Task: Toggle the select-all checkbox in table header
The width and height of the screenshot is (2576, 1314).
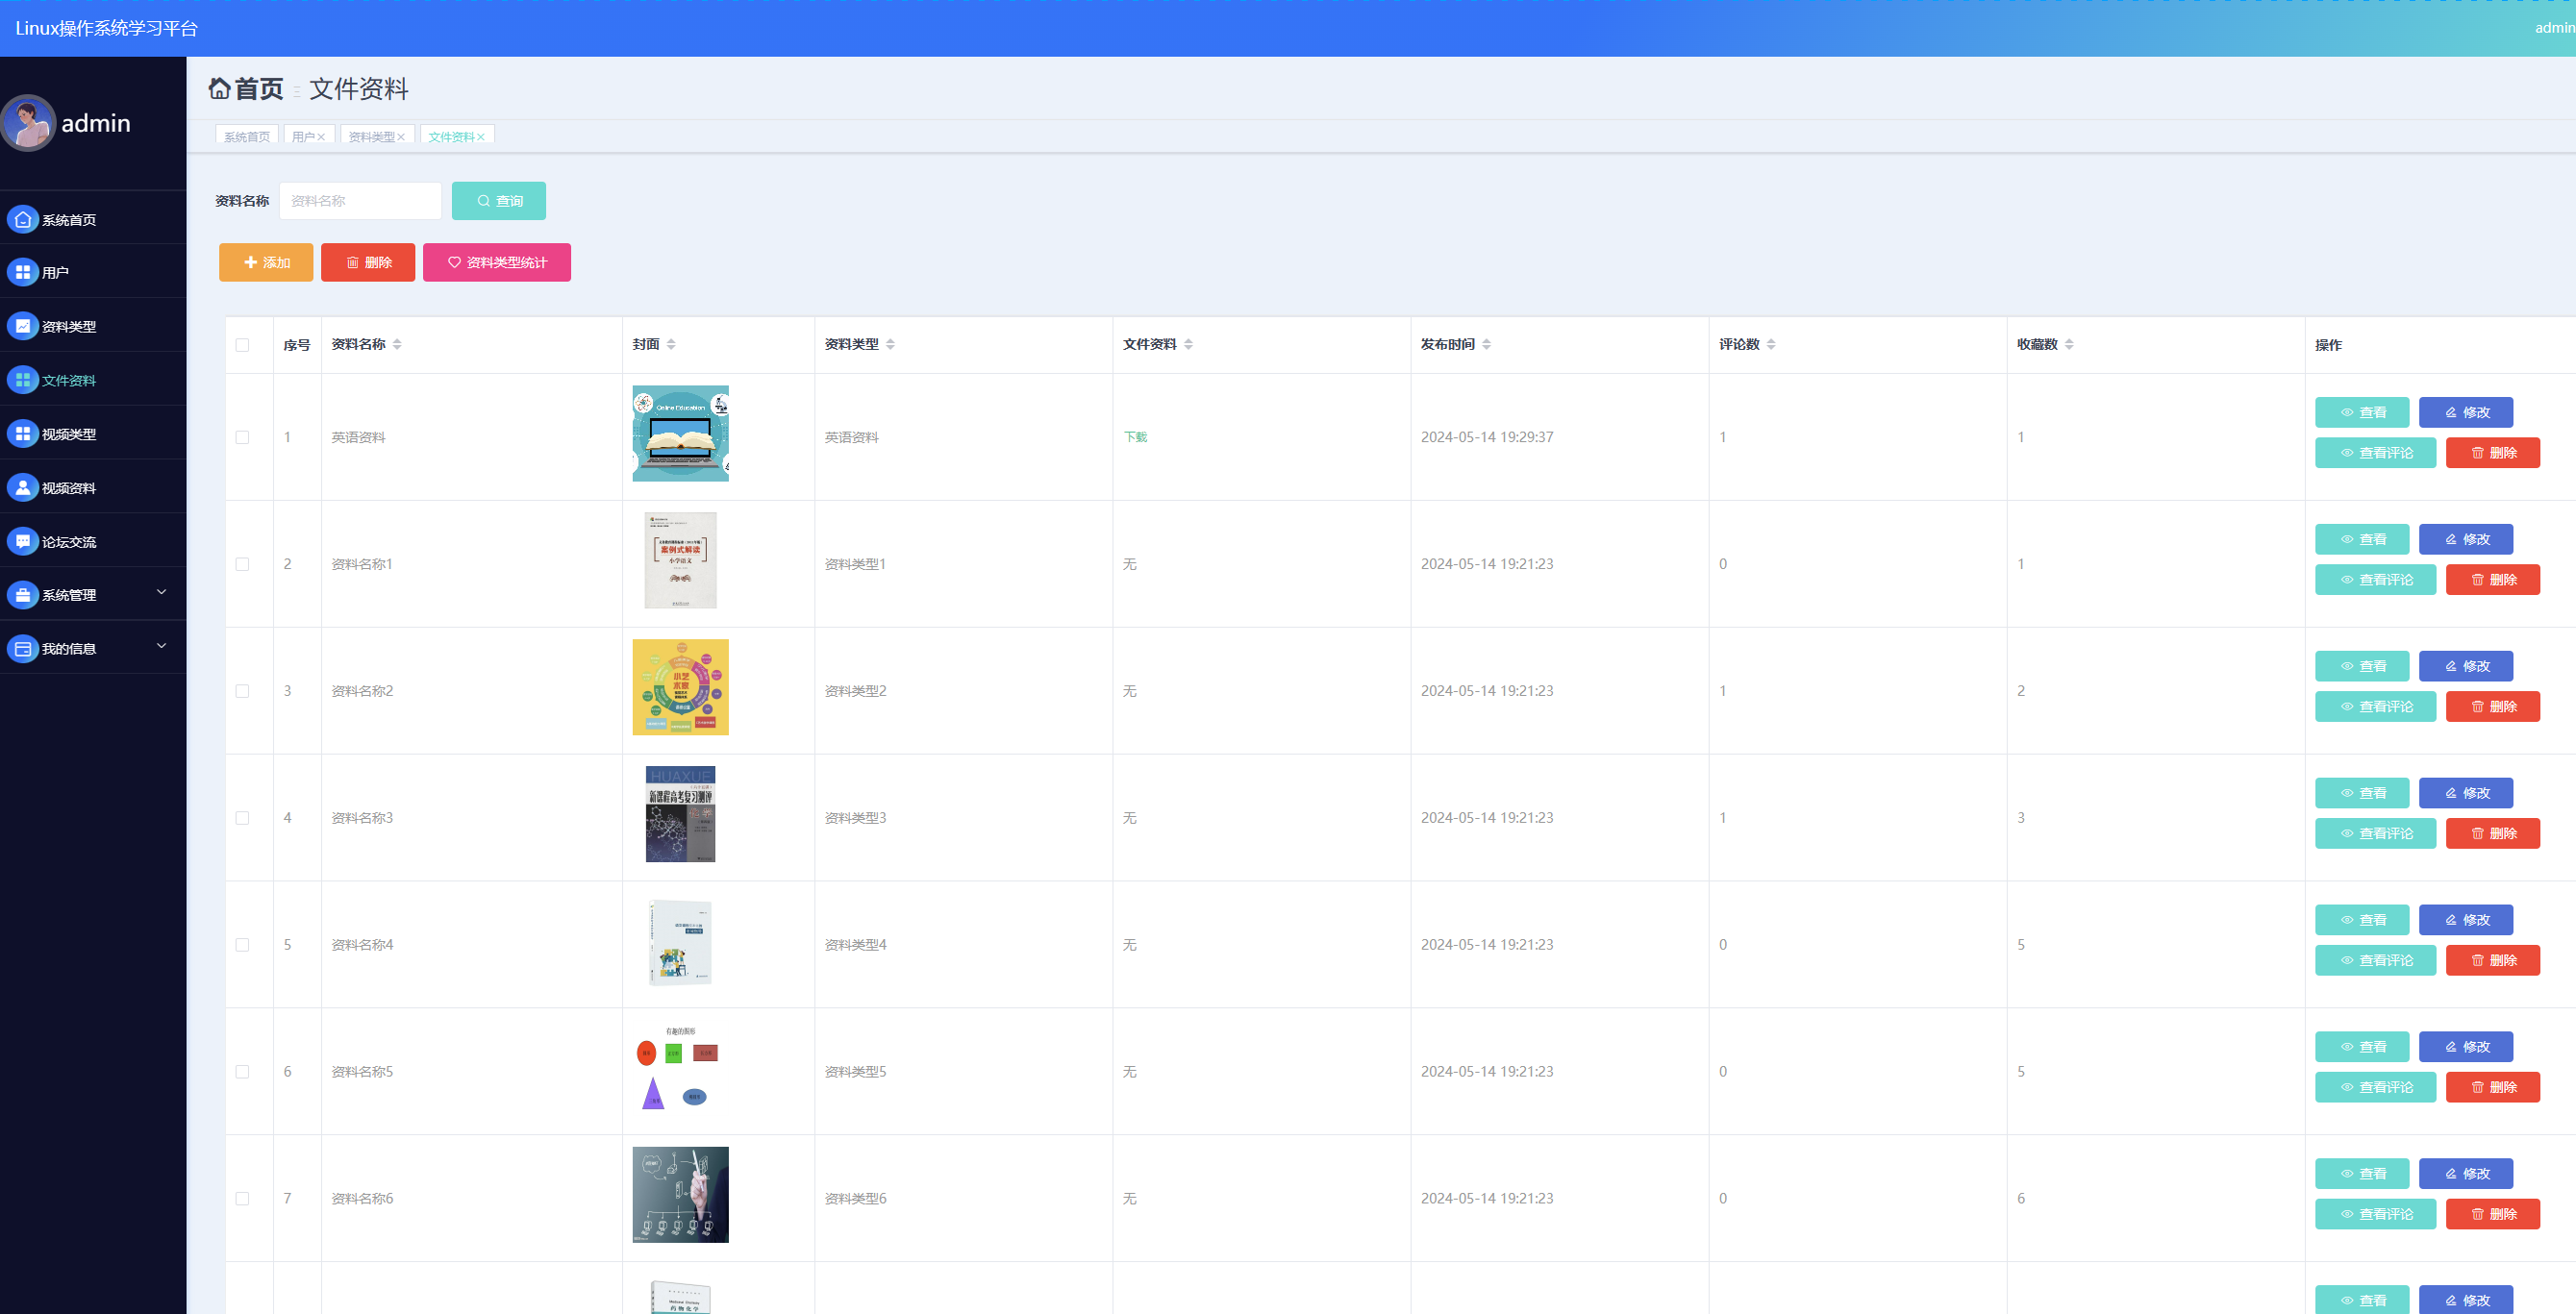Action: pyautogui.click(x=242, y=345)
